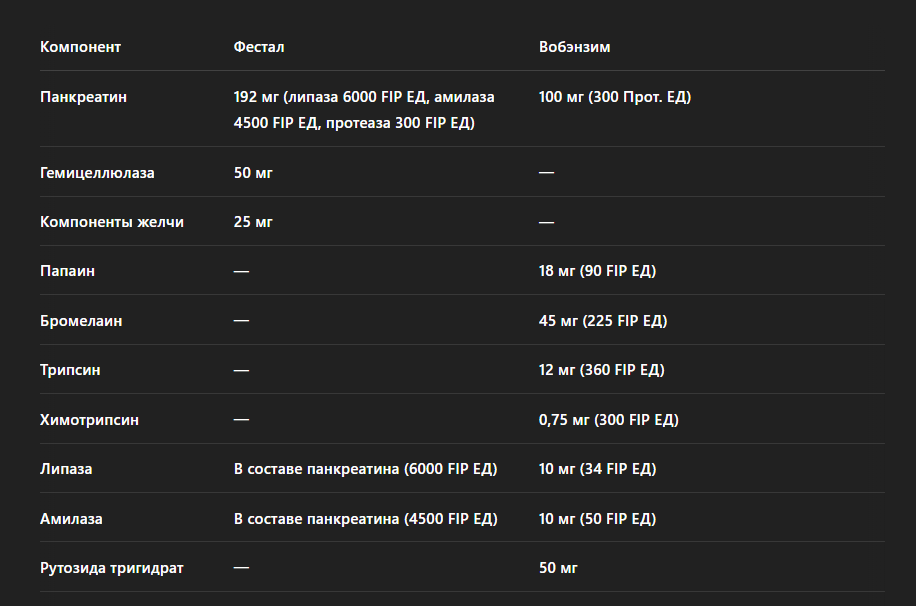
Task: Click the 192 мг липаза Фестал cell
Action: (x=364, y=110)
